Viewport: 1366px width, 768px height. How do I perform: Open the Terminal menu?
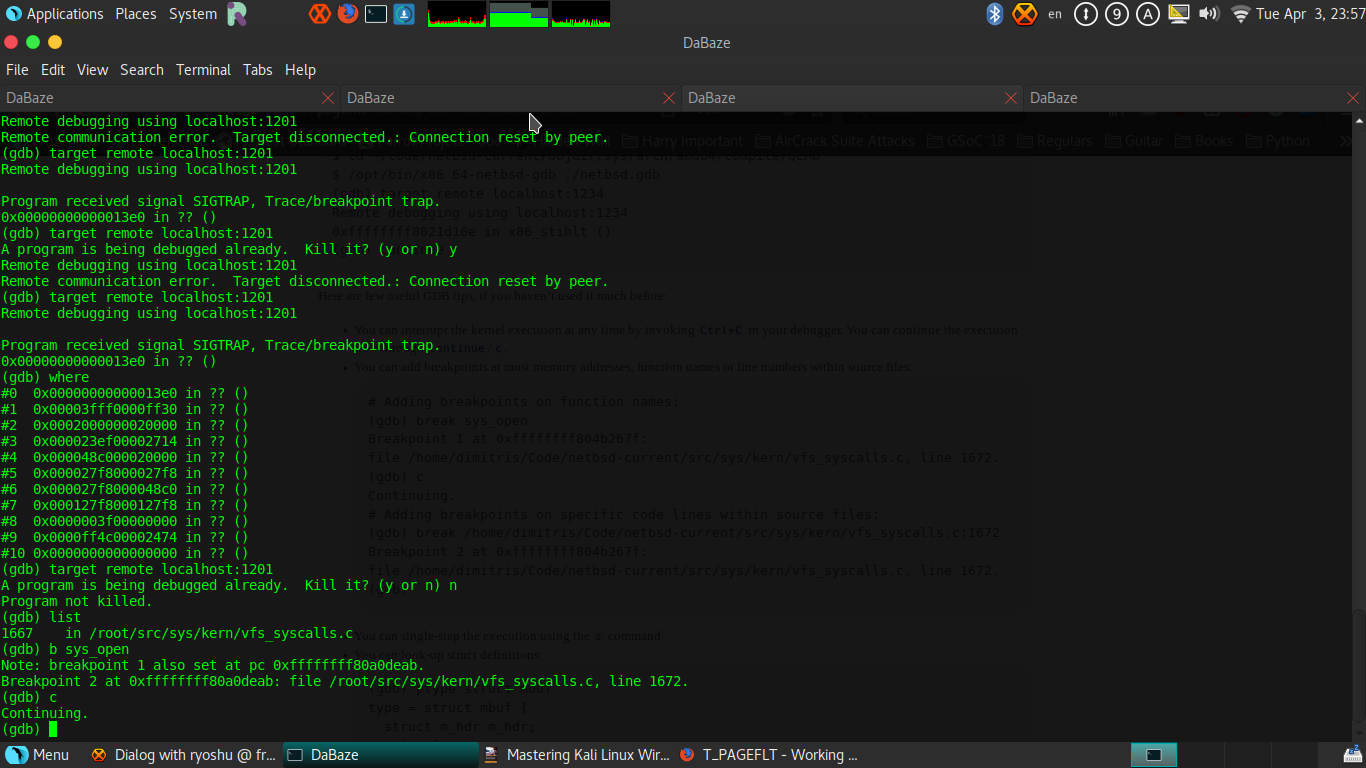pyautogui.click(x=204, y=70)
